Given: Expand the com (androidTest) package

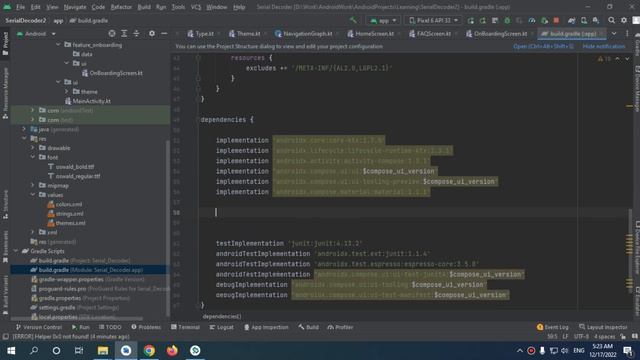Looking at the screenshot, I should coord(33,110).
